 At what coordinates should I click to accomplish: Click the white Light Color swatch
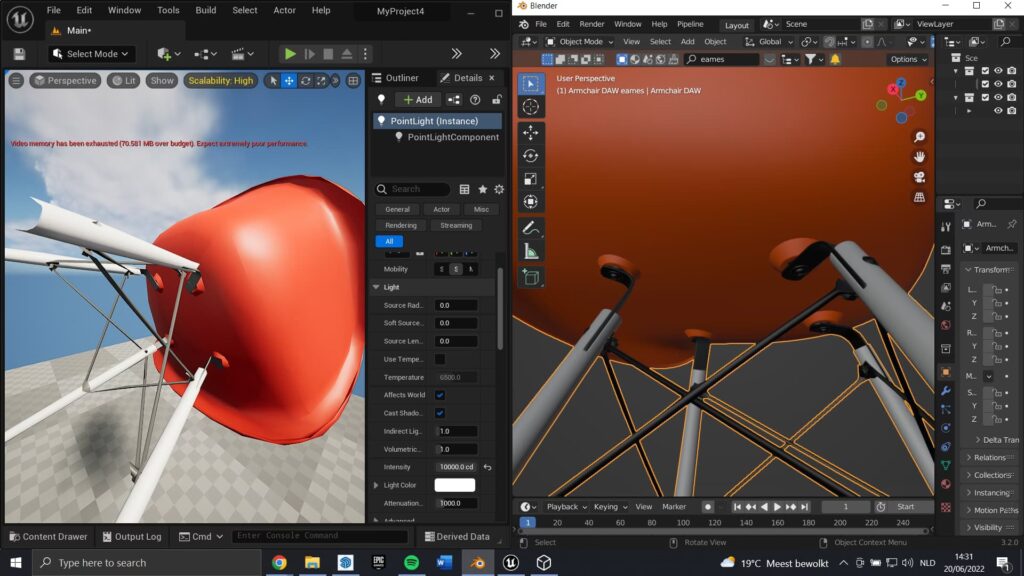[x=455, y=485]
